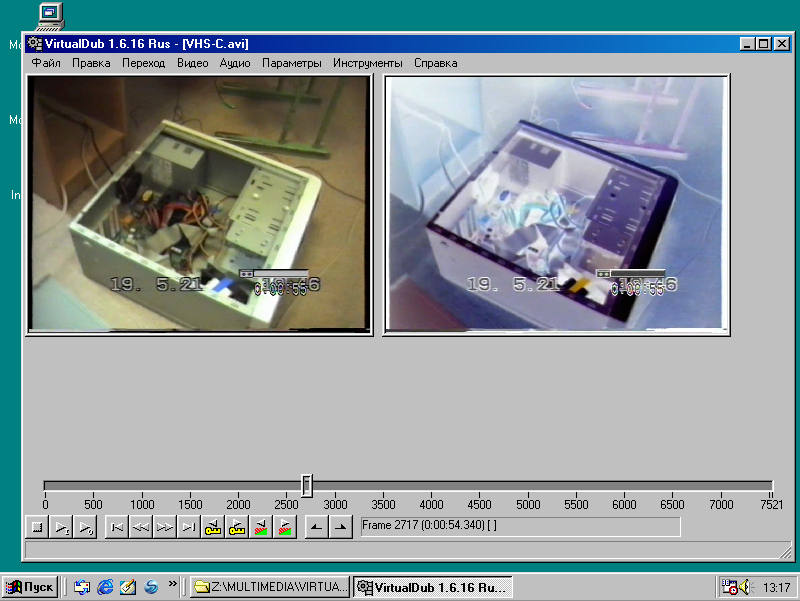Open the Инструменты menu
Viewport: 800px width, 601px height.
(x=368, y=63)
